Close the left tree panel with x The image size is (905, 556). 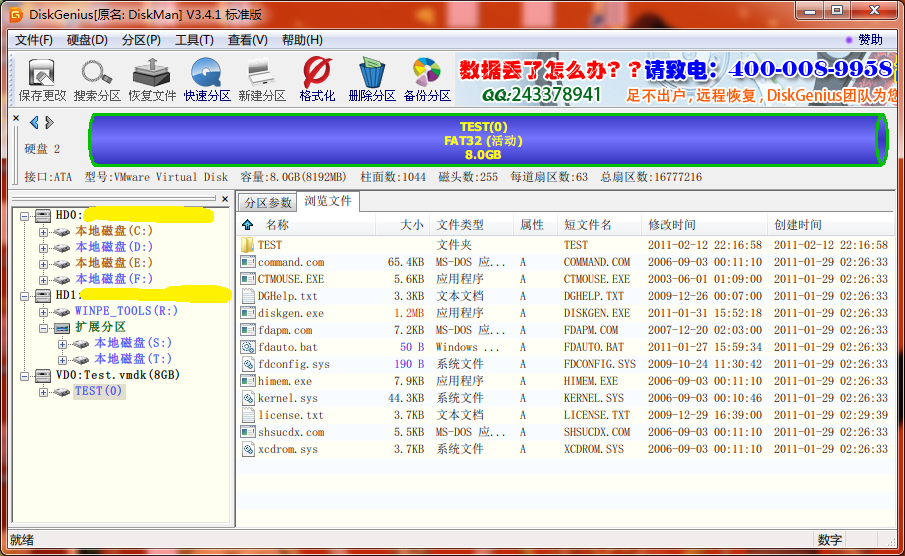225,199
